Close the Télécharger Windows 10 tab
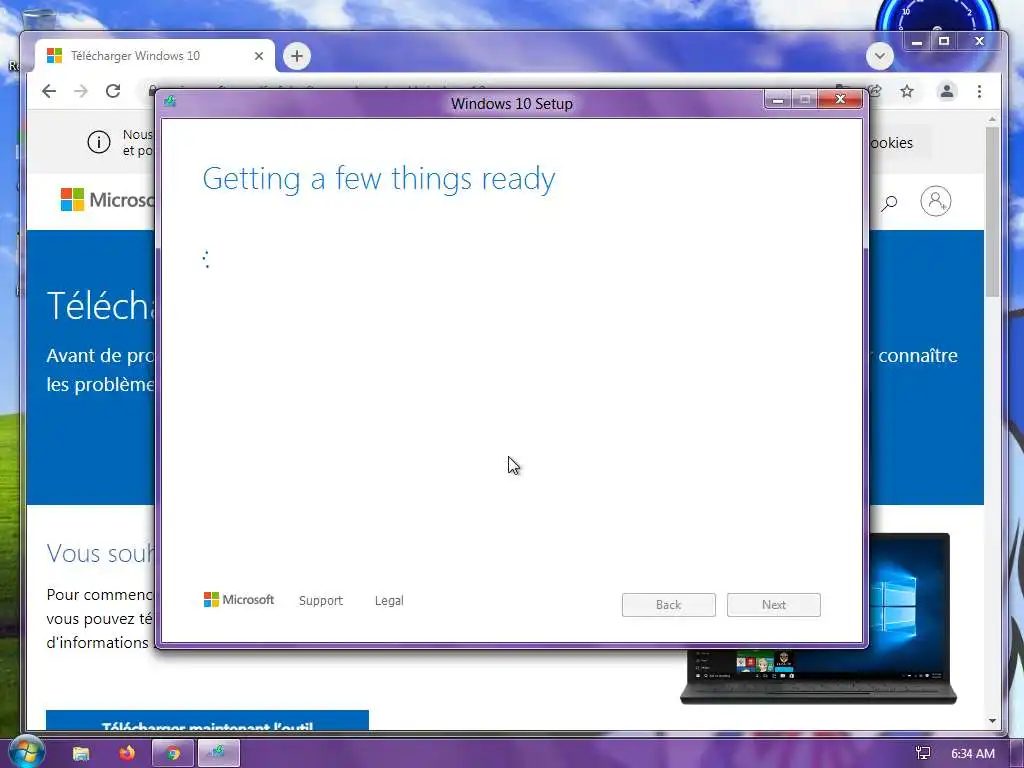Viewport: 1024px width, 768px height. click(259, 56)
